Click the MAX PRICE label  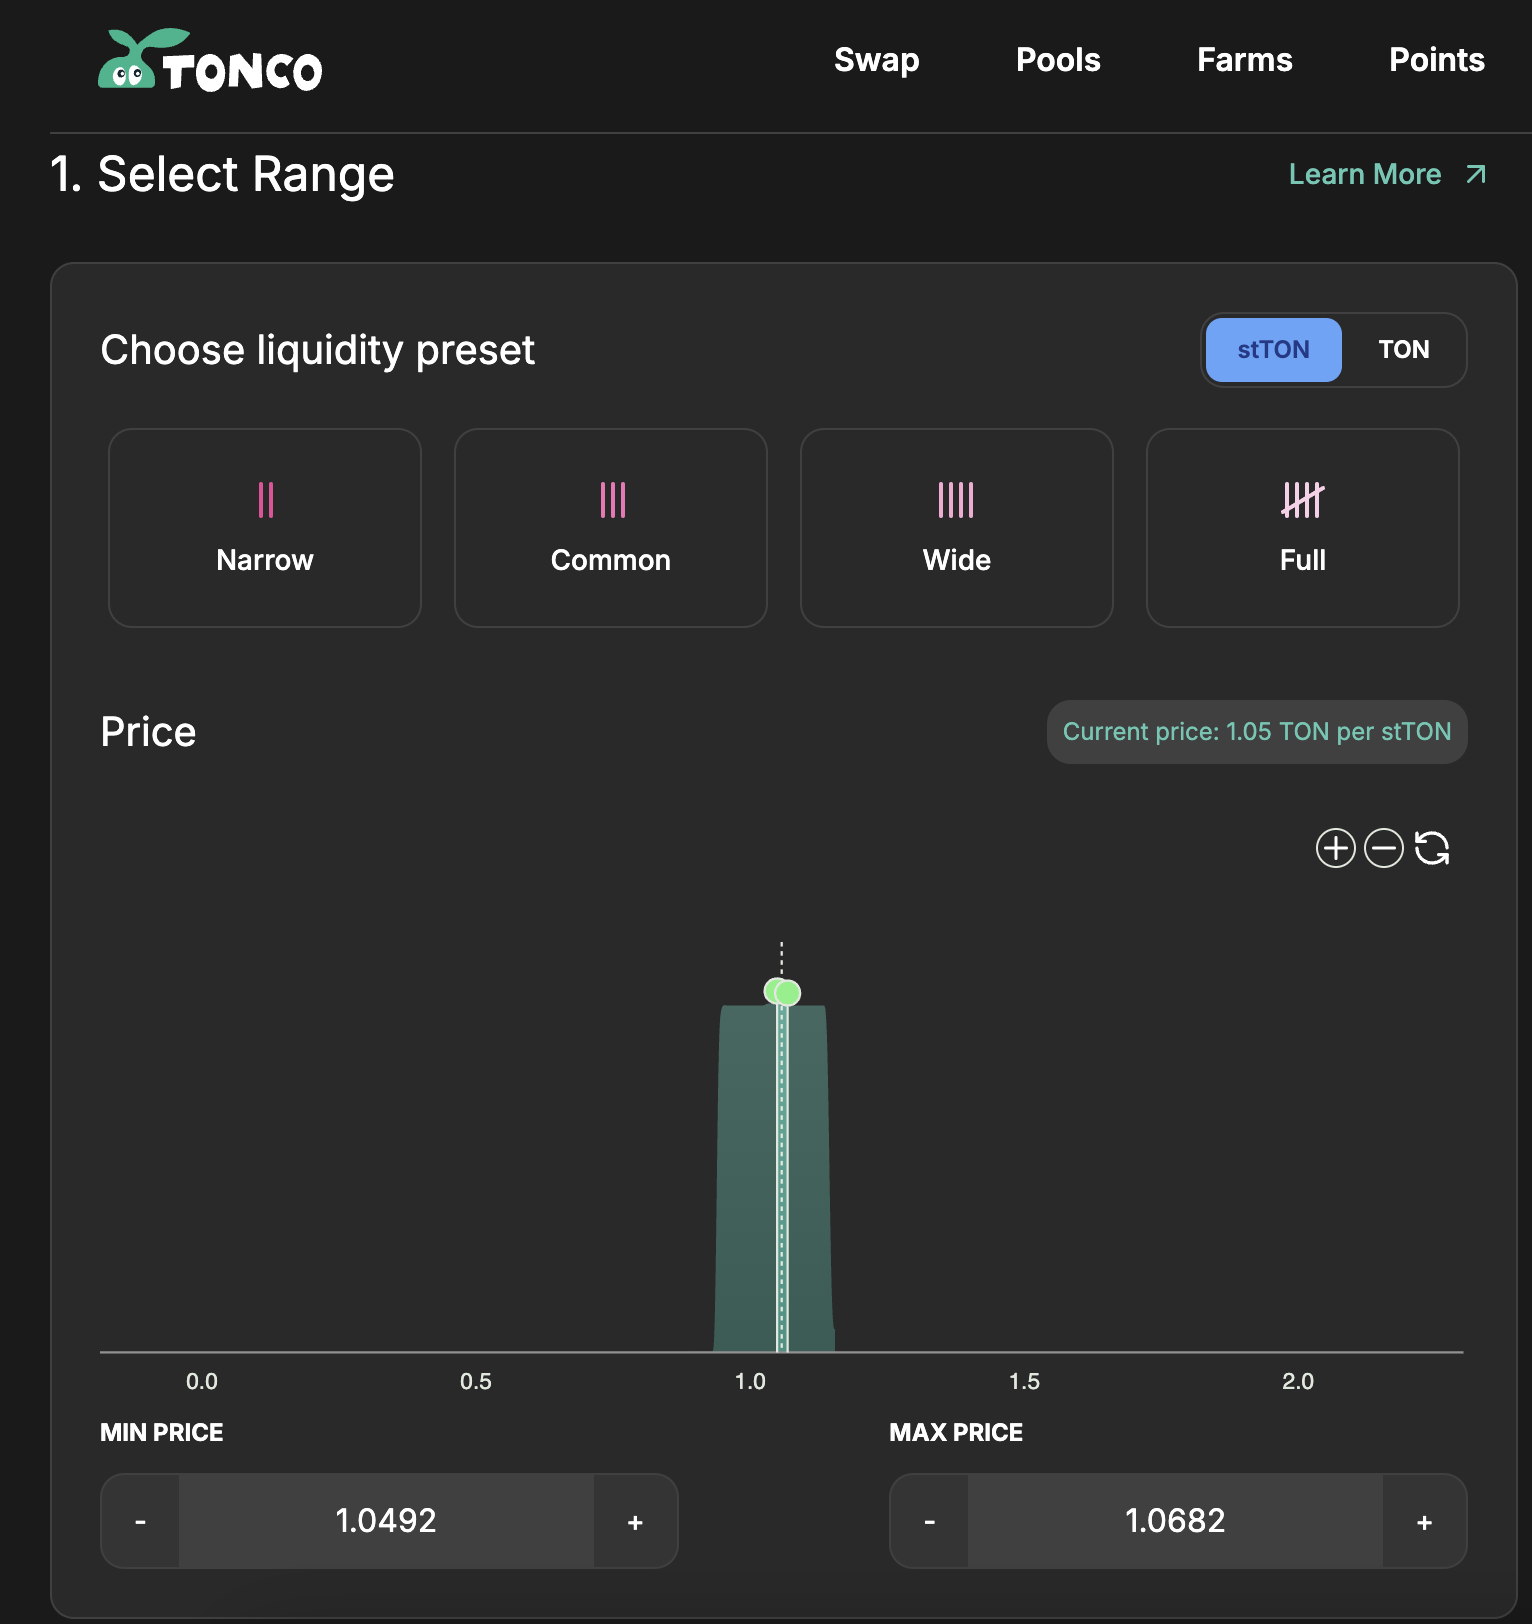tap(956, 1433)
